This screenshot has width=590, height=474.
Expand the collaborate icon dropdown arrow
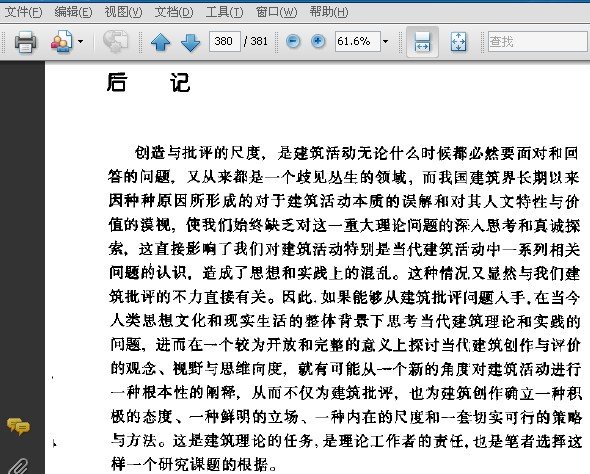[80, 41]
